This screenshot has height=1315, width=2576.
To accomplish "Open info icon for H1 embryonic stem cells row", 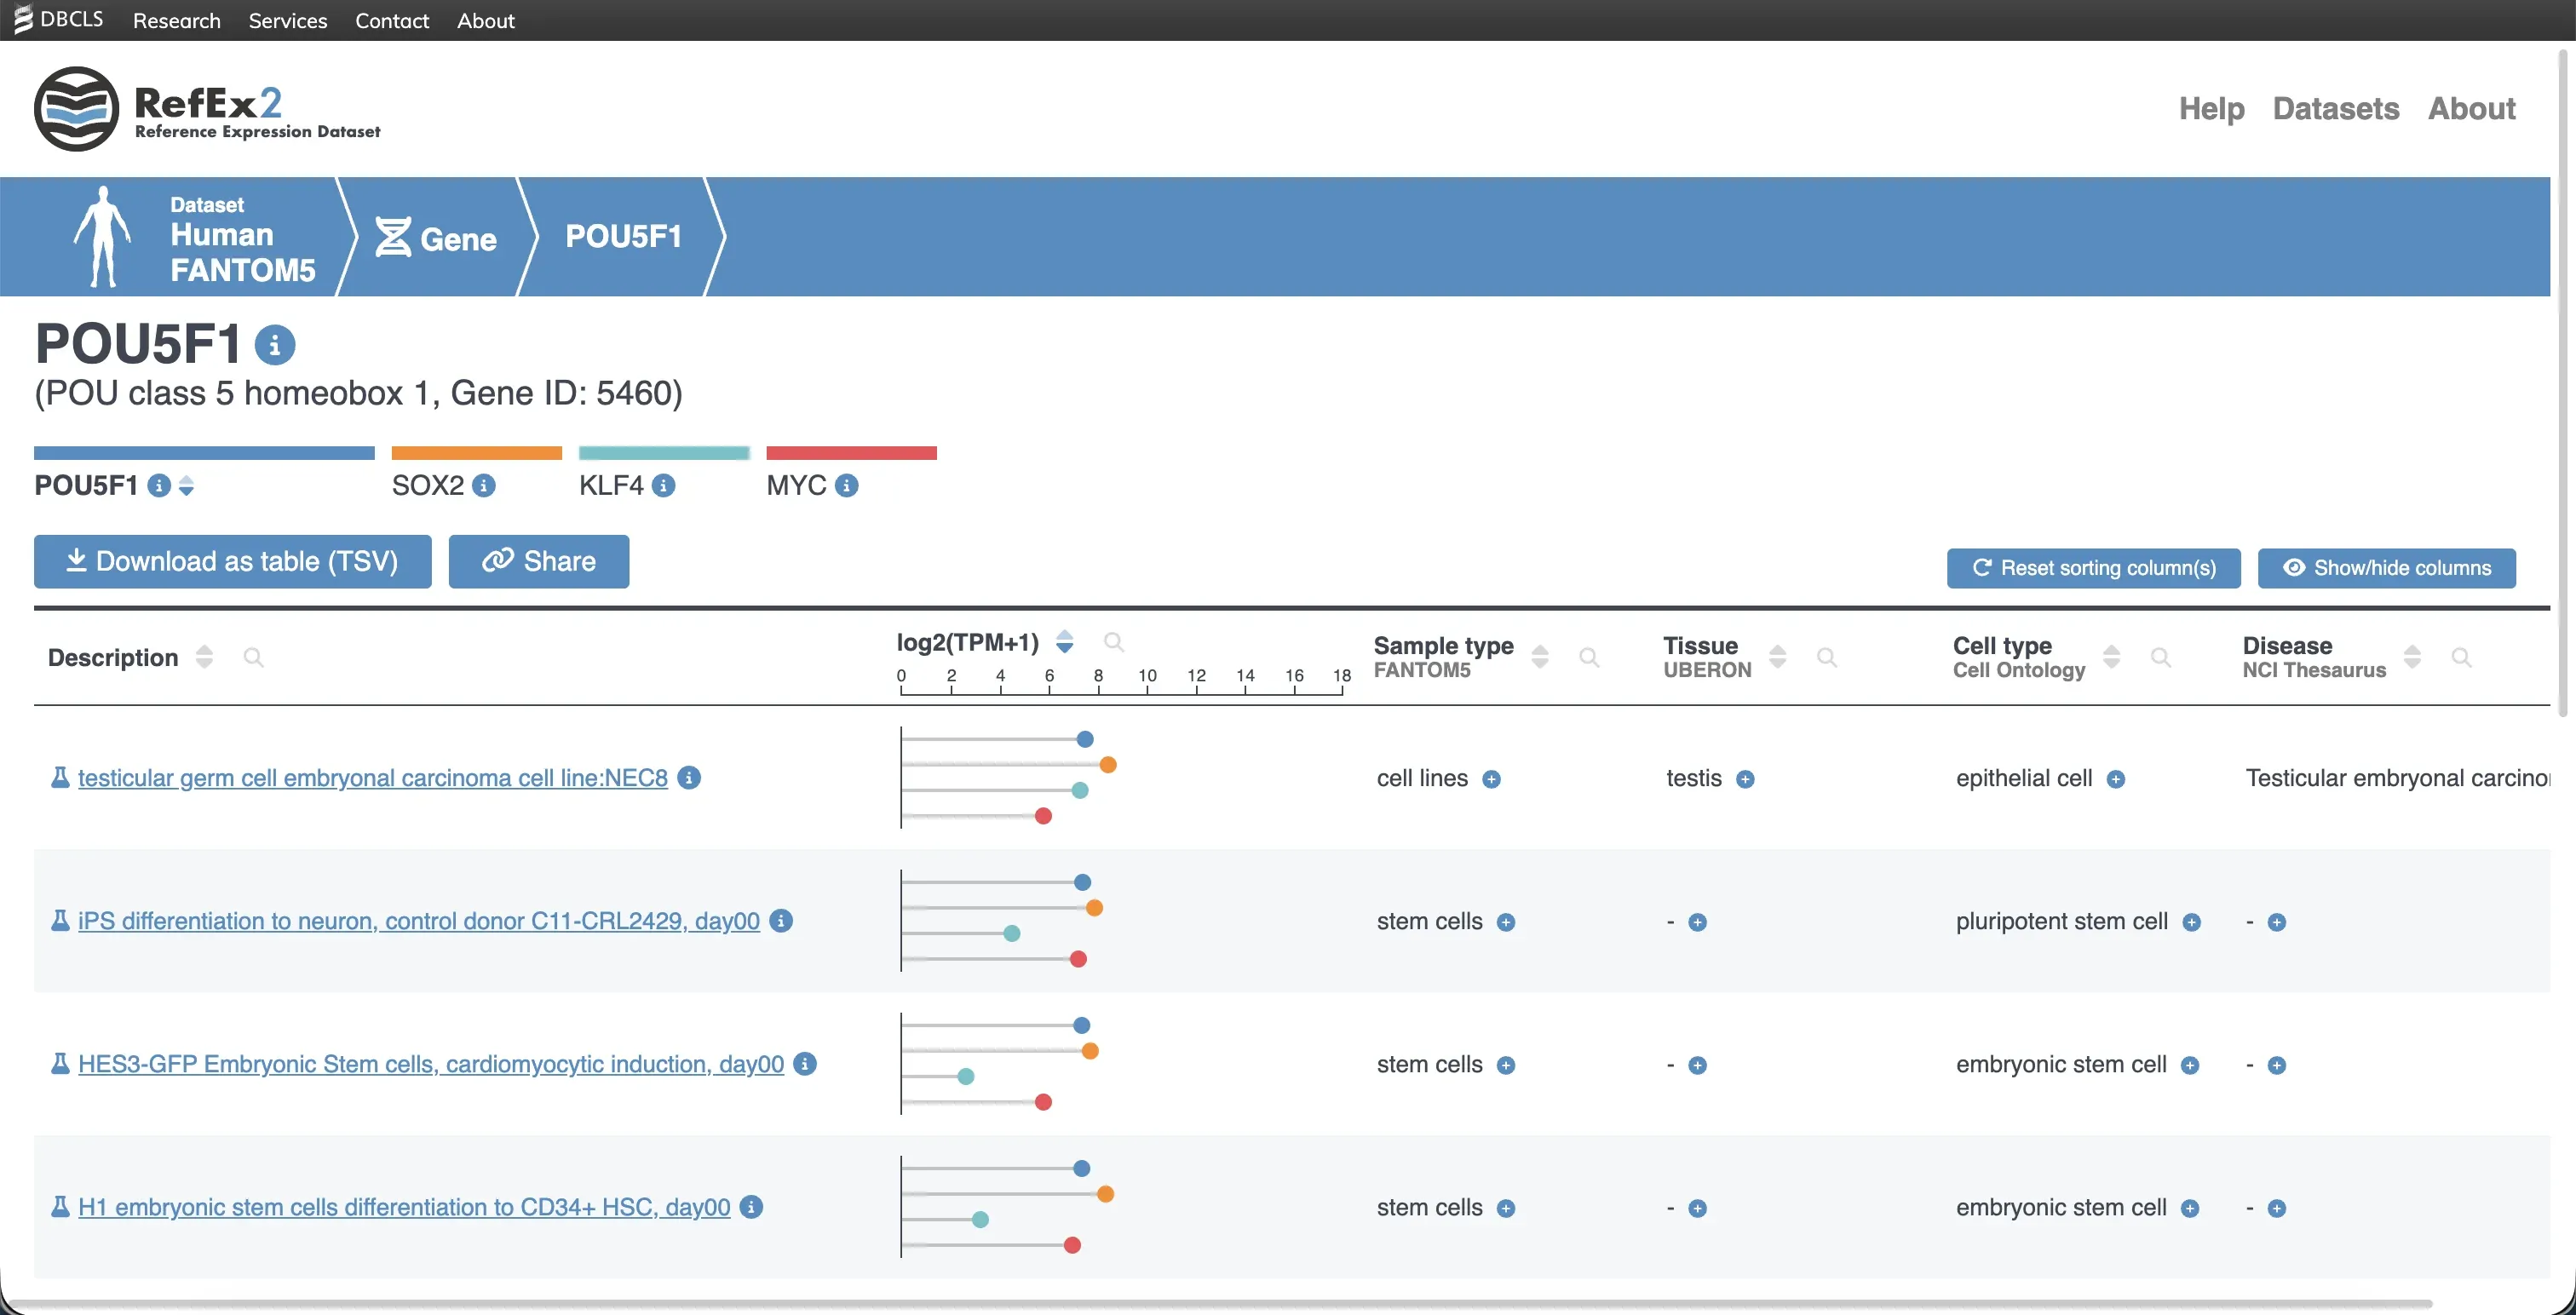I will pyautogui.click(x=752, y=1207).
